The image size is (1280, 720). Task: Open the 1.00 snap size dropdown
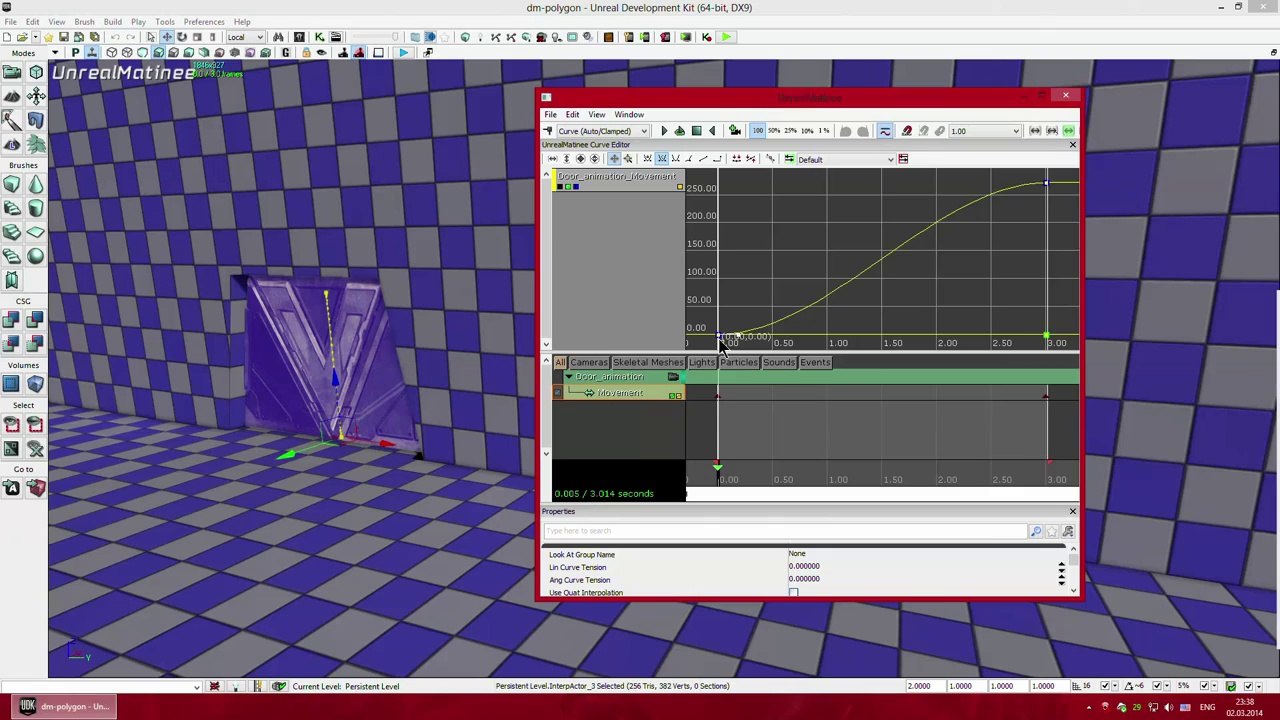[x=985, y=131]
